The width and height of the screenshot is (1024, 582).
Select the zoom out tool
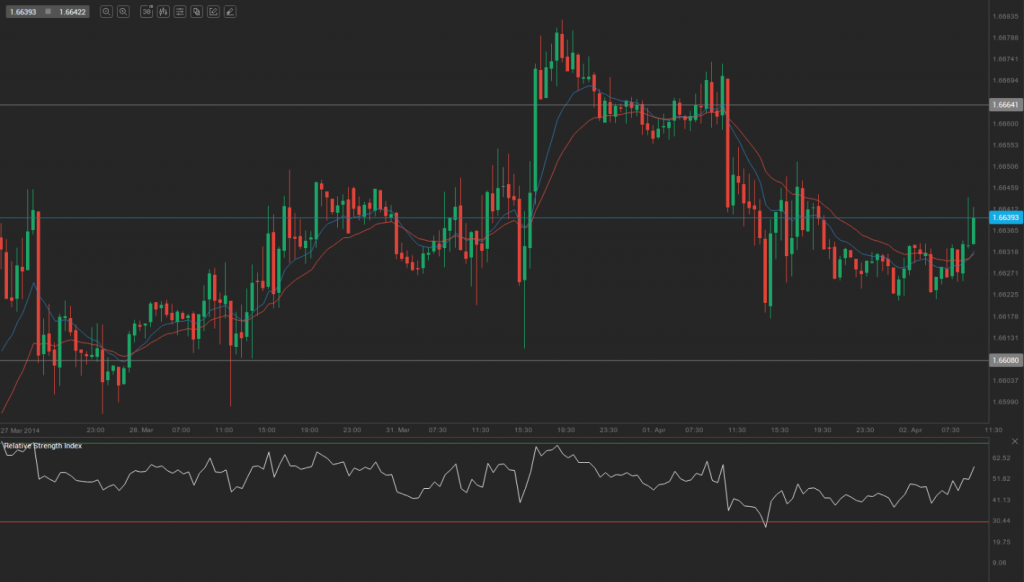124,11
